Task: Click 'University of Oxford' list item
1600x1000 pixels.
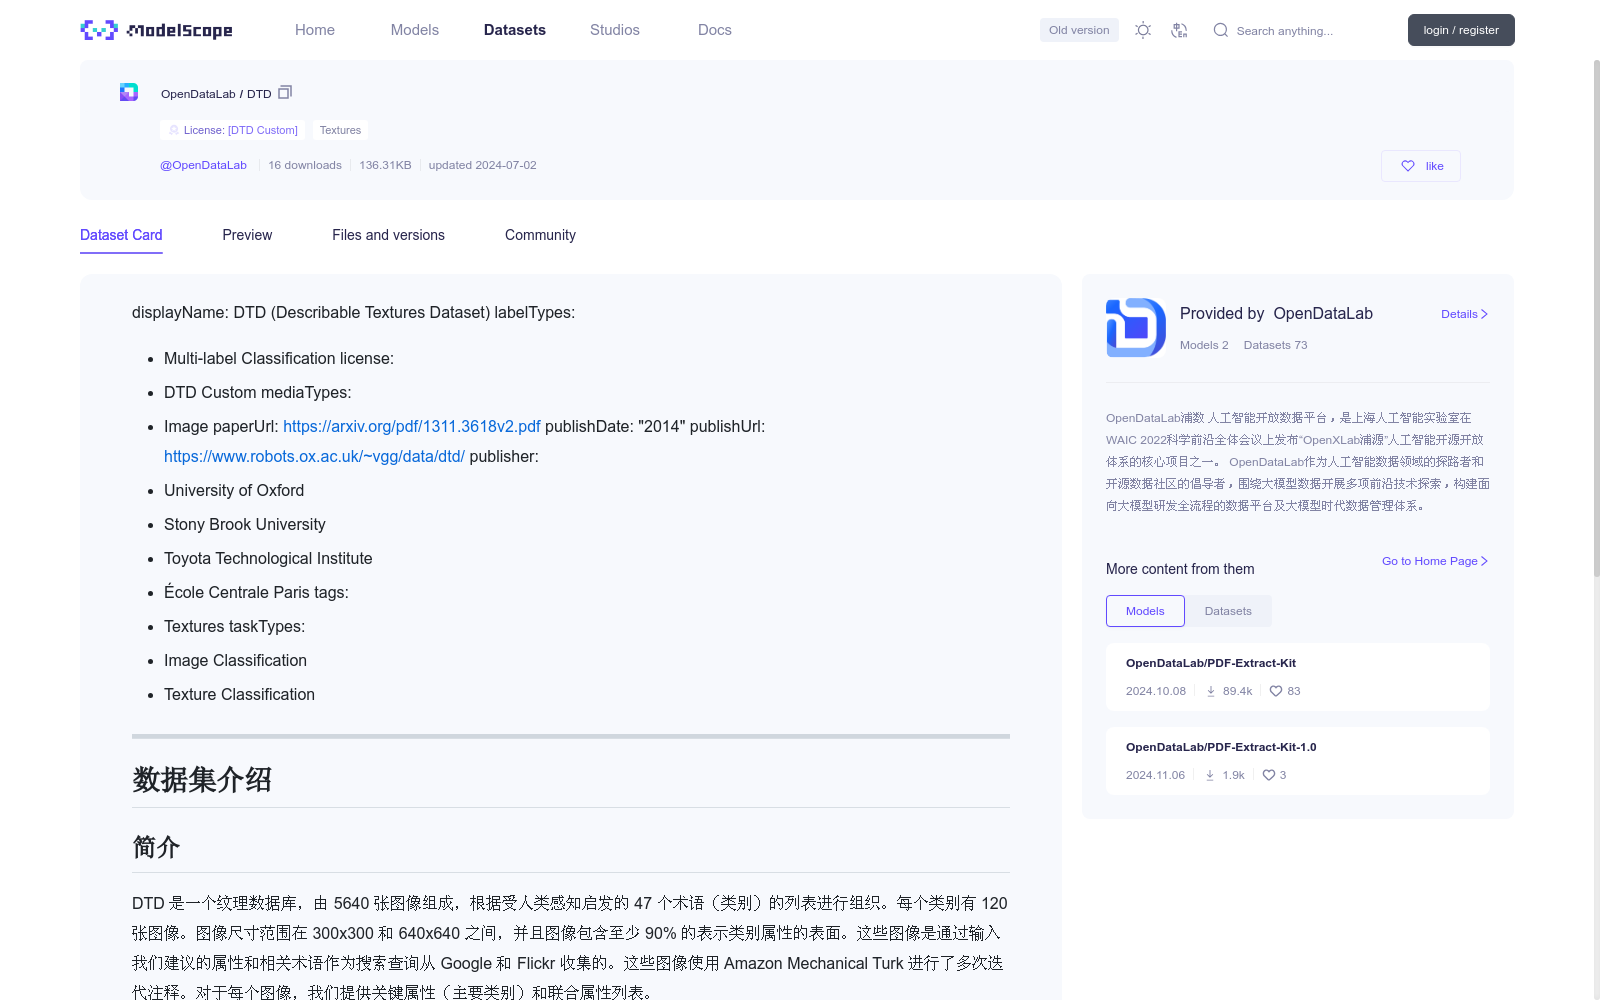Action: [234, 490]
